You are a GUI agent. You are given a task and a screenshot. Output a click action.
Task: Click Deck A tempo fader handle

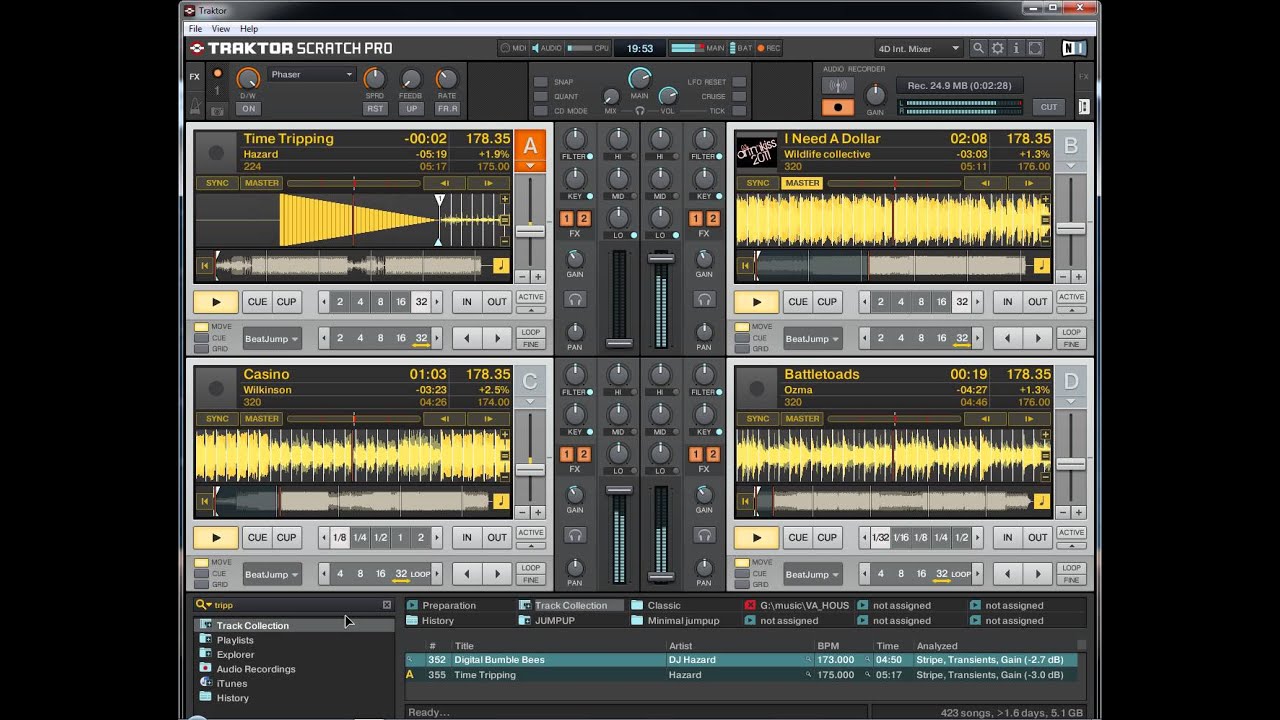pos(530,231)
